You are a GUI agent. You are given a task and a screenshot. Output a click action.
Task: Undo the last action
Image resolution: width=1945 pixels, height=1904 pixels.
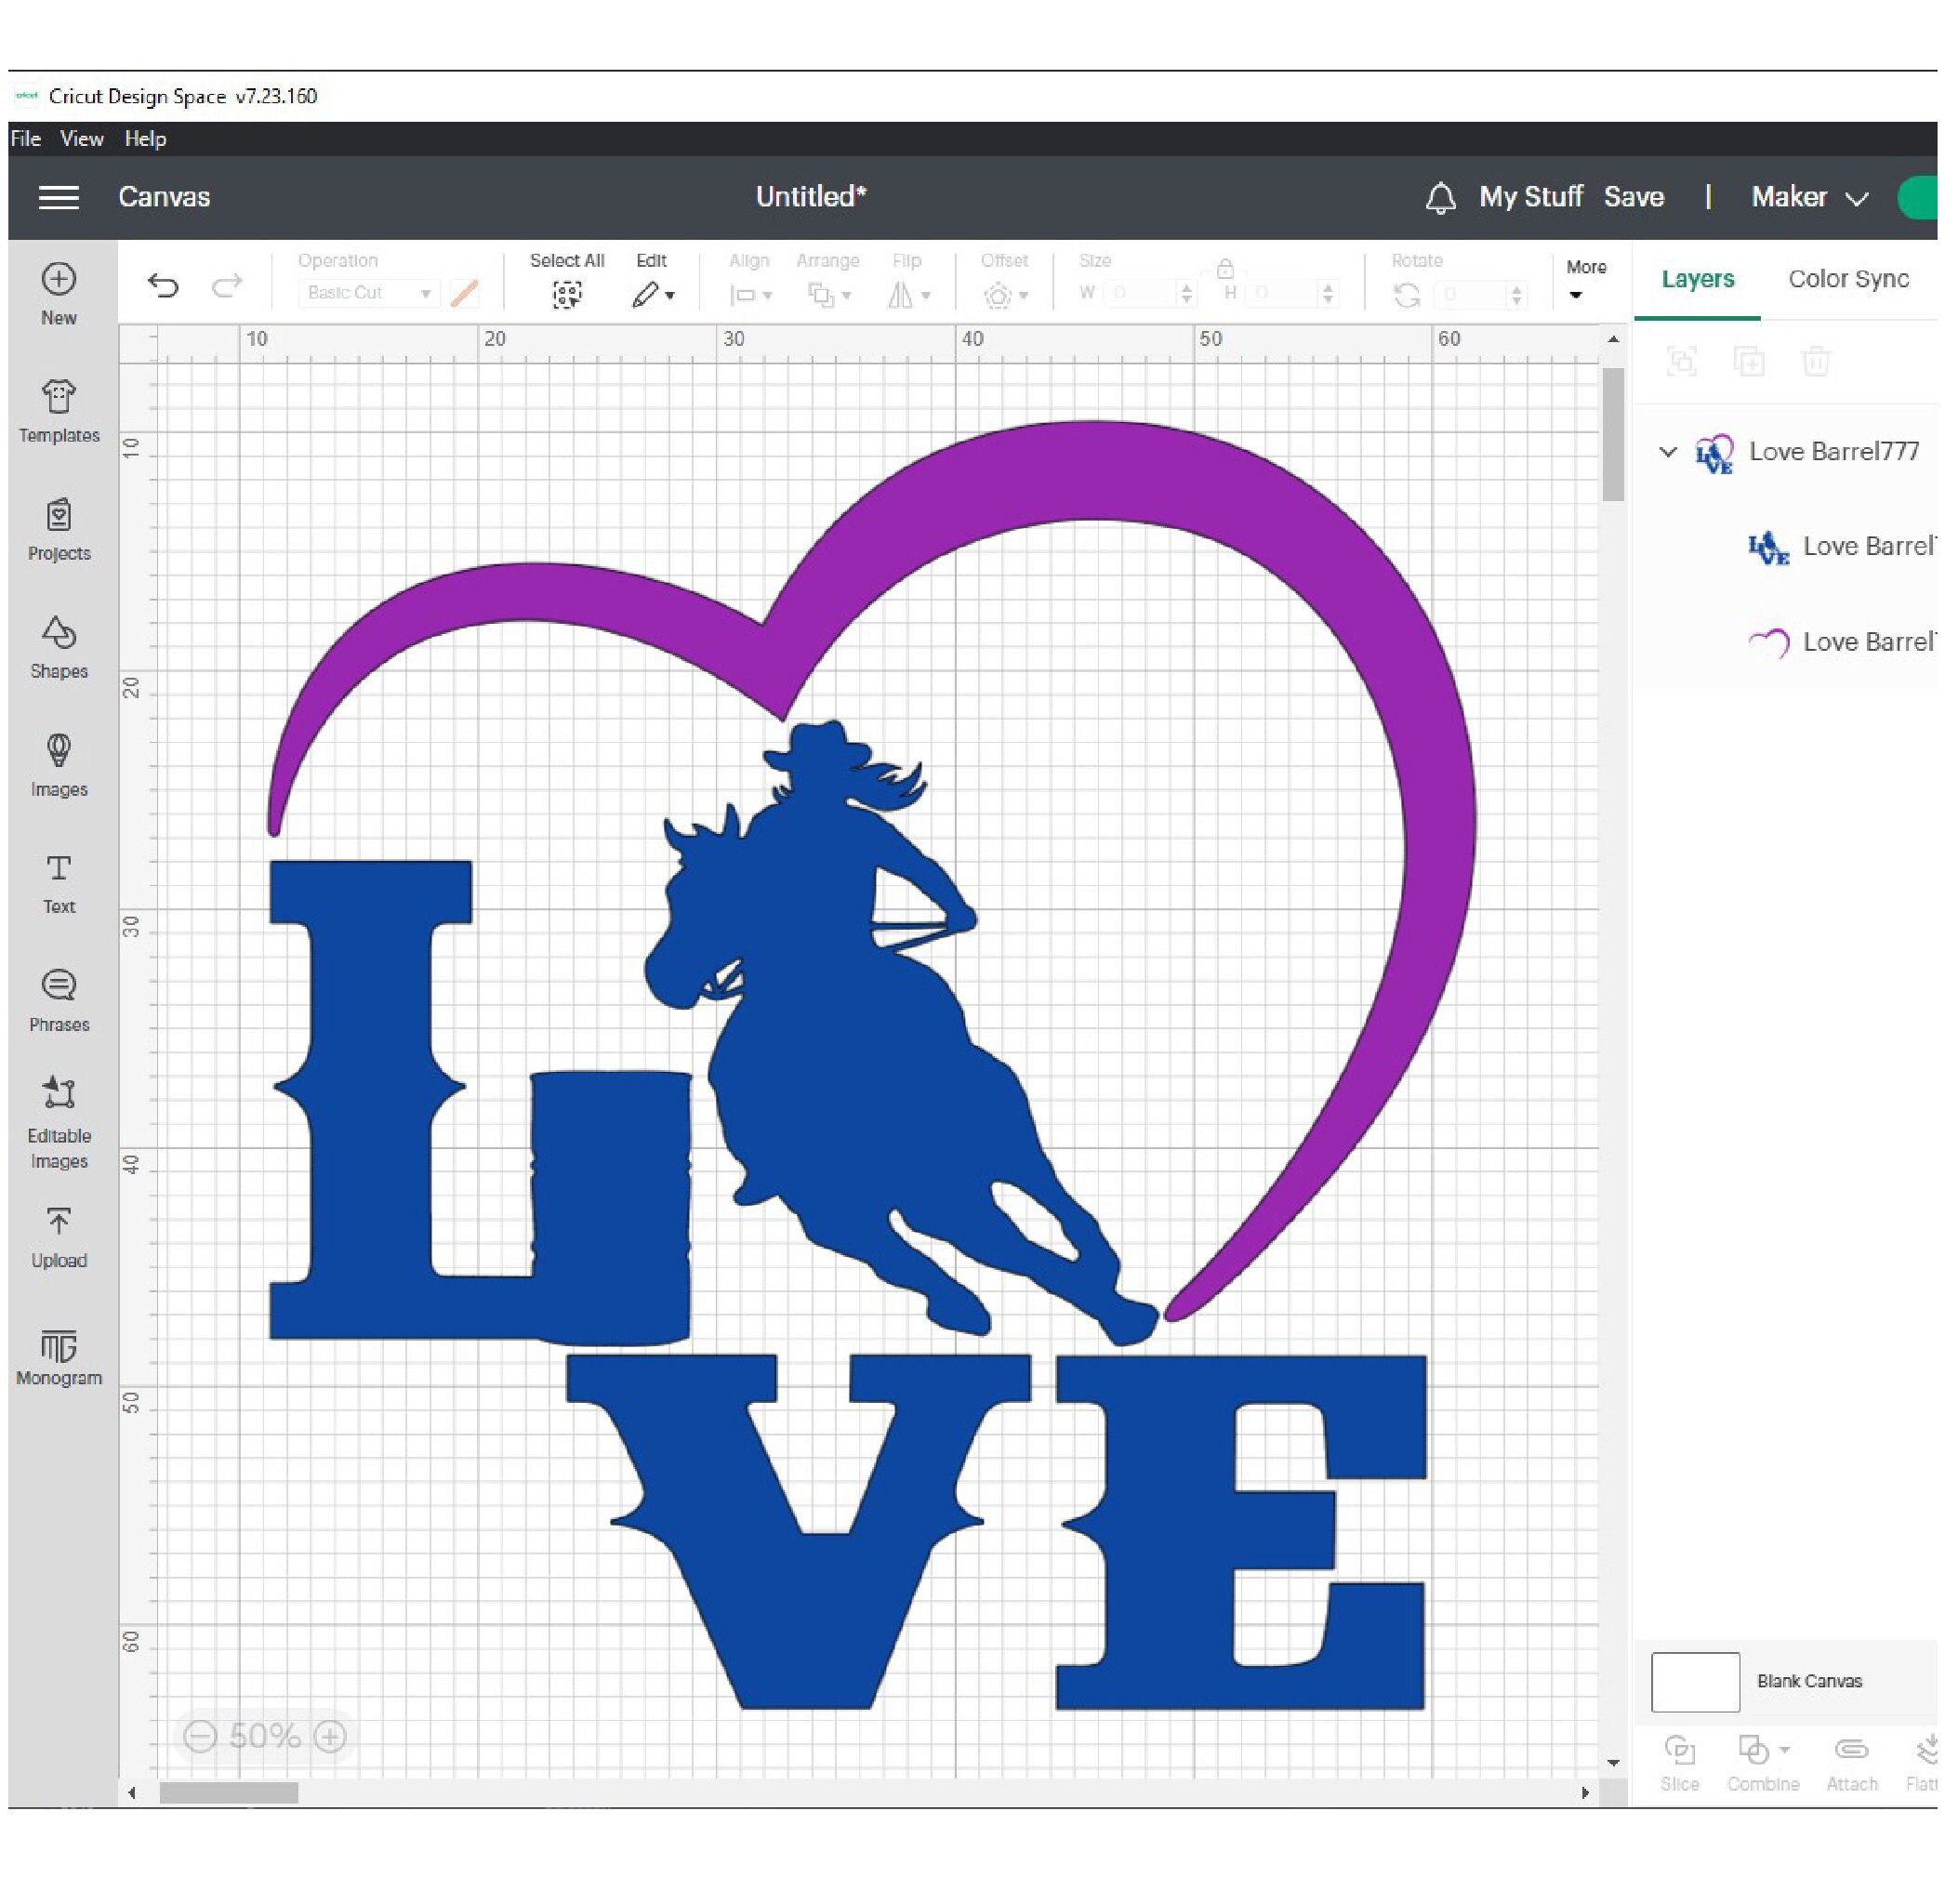coord(163,287)
